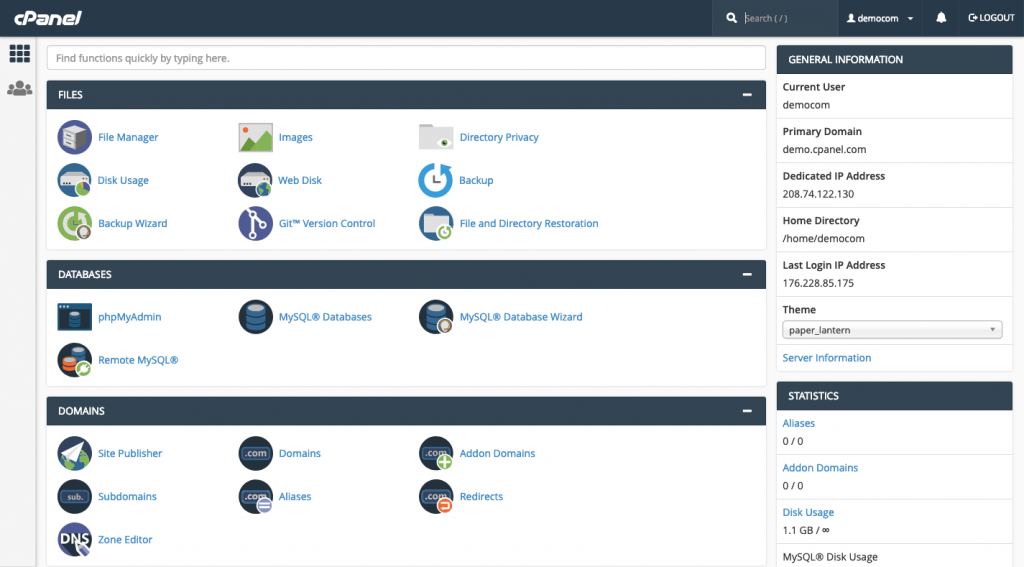Open Git Version Control icon

(x=255, y=223)
